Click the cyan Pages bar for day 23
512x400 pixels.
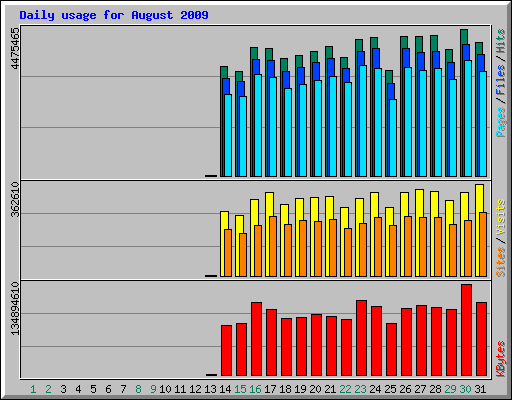[x=363, y=121]
